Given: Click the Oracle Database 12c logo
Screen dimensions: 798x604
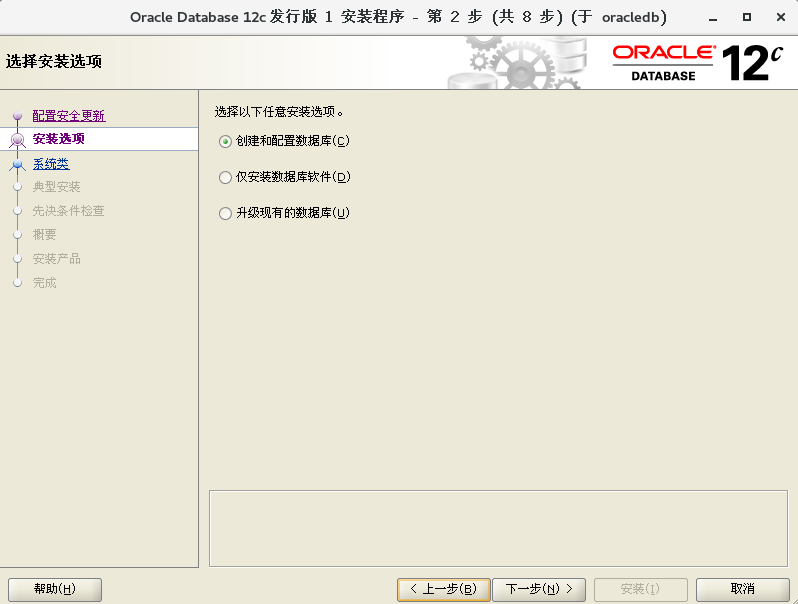Looking at the screenshot, I should [x=697, y=63].
